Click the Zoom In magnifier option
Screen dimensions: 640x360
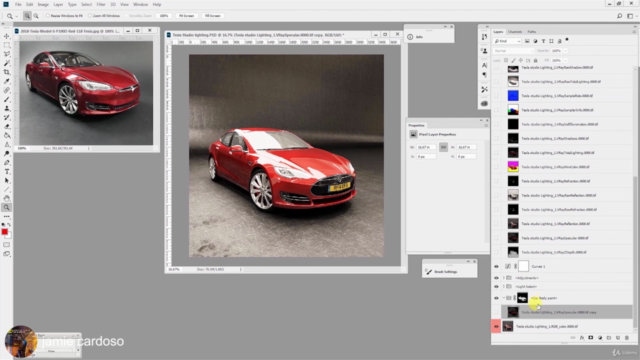pyautogui.click(x=27, y=16)
